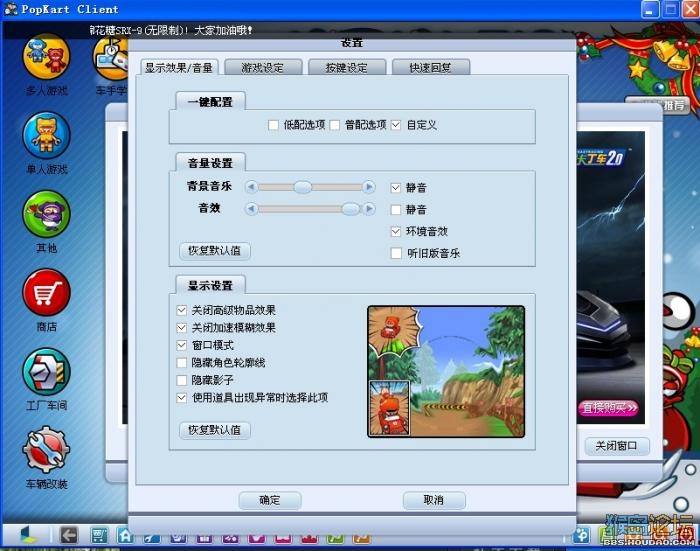Screen dimensions: 700x551
Task: Toggle 关闭加速模糊效果 checkbox
Action: click(x=181, y=327)
